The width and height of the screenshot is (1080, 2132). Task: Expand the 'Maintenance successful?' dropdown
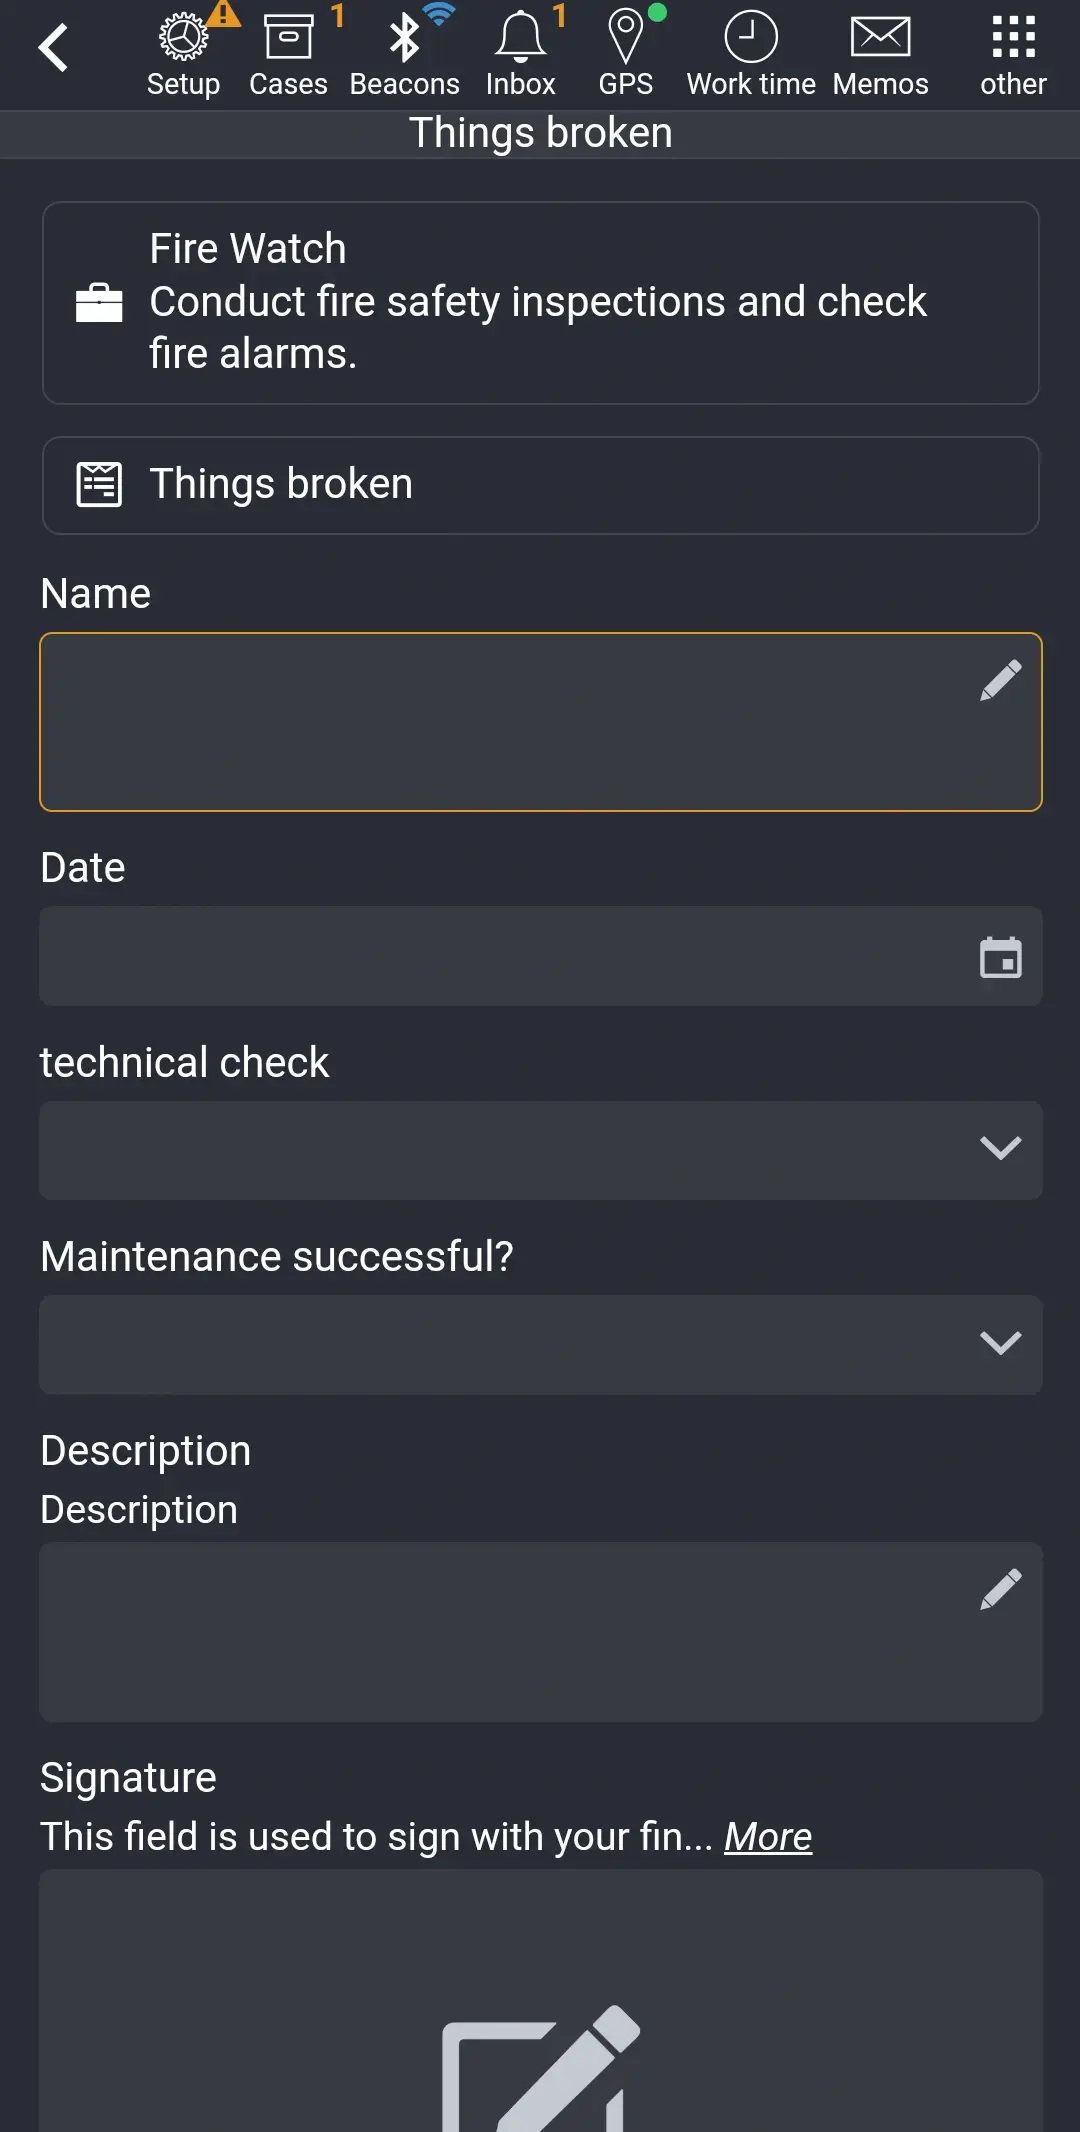click(1000, 1344)
